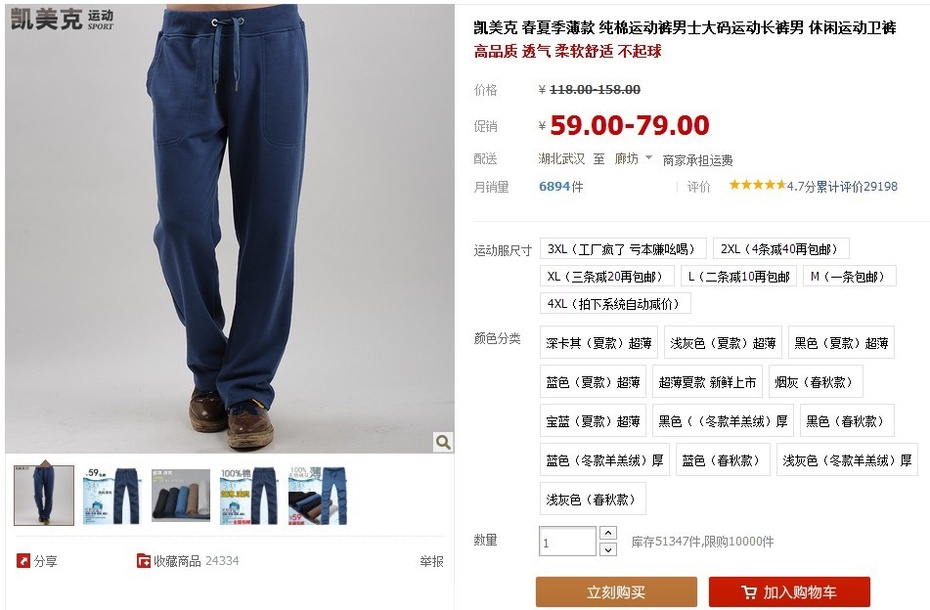Pick color 深卡其（夏款）超薄
Image resolution: width=930 pixels, height=610 pixels.
click(x=598, y=342)
